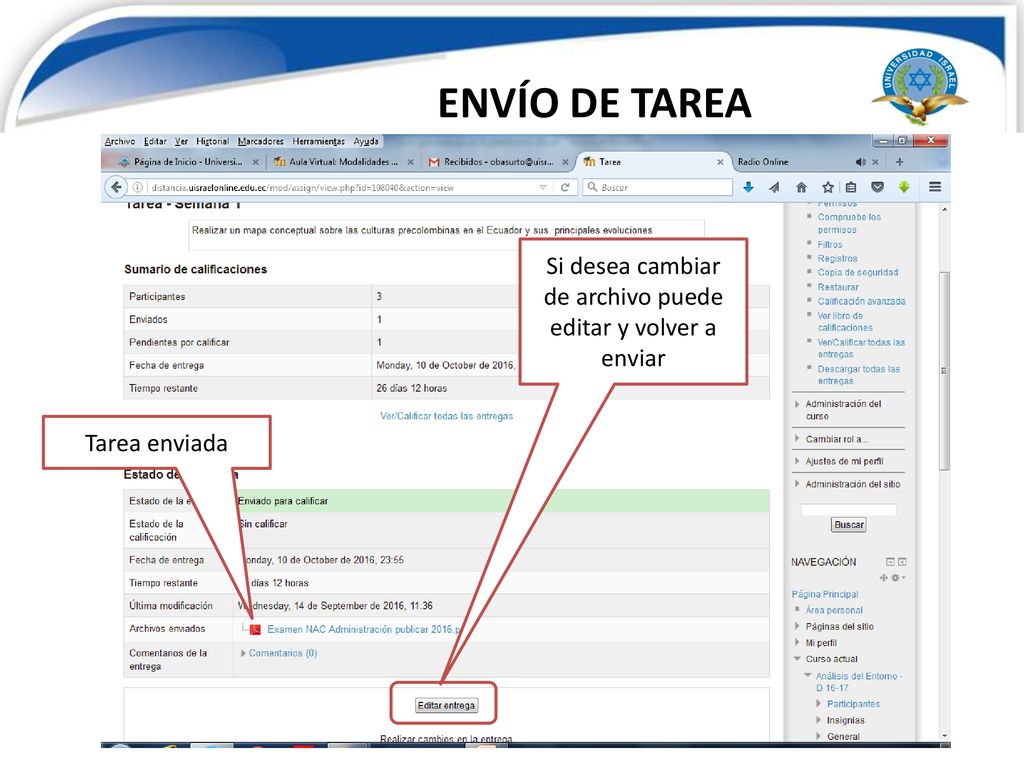Expand Comentarios (0) disclosure triangle

click(x=244, y=653)
